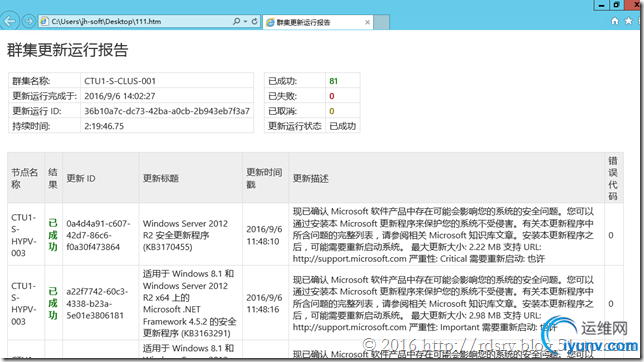The image size is (644, 362).
Task: Open the address bar dropdown arrow
Action: click(x=245, y=21)
